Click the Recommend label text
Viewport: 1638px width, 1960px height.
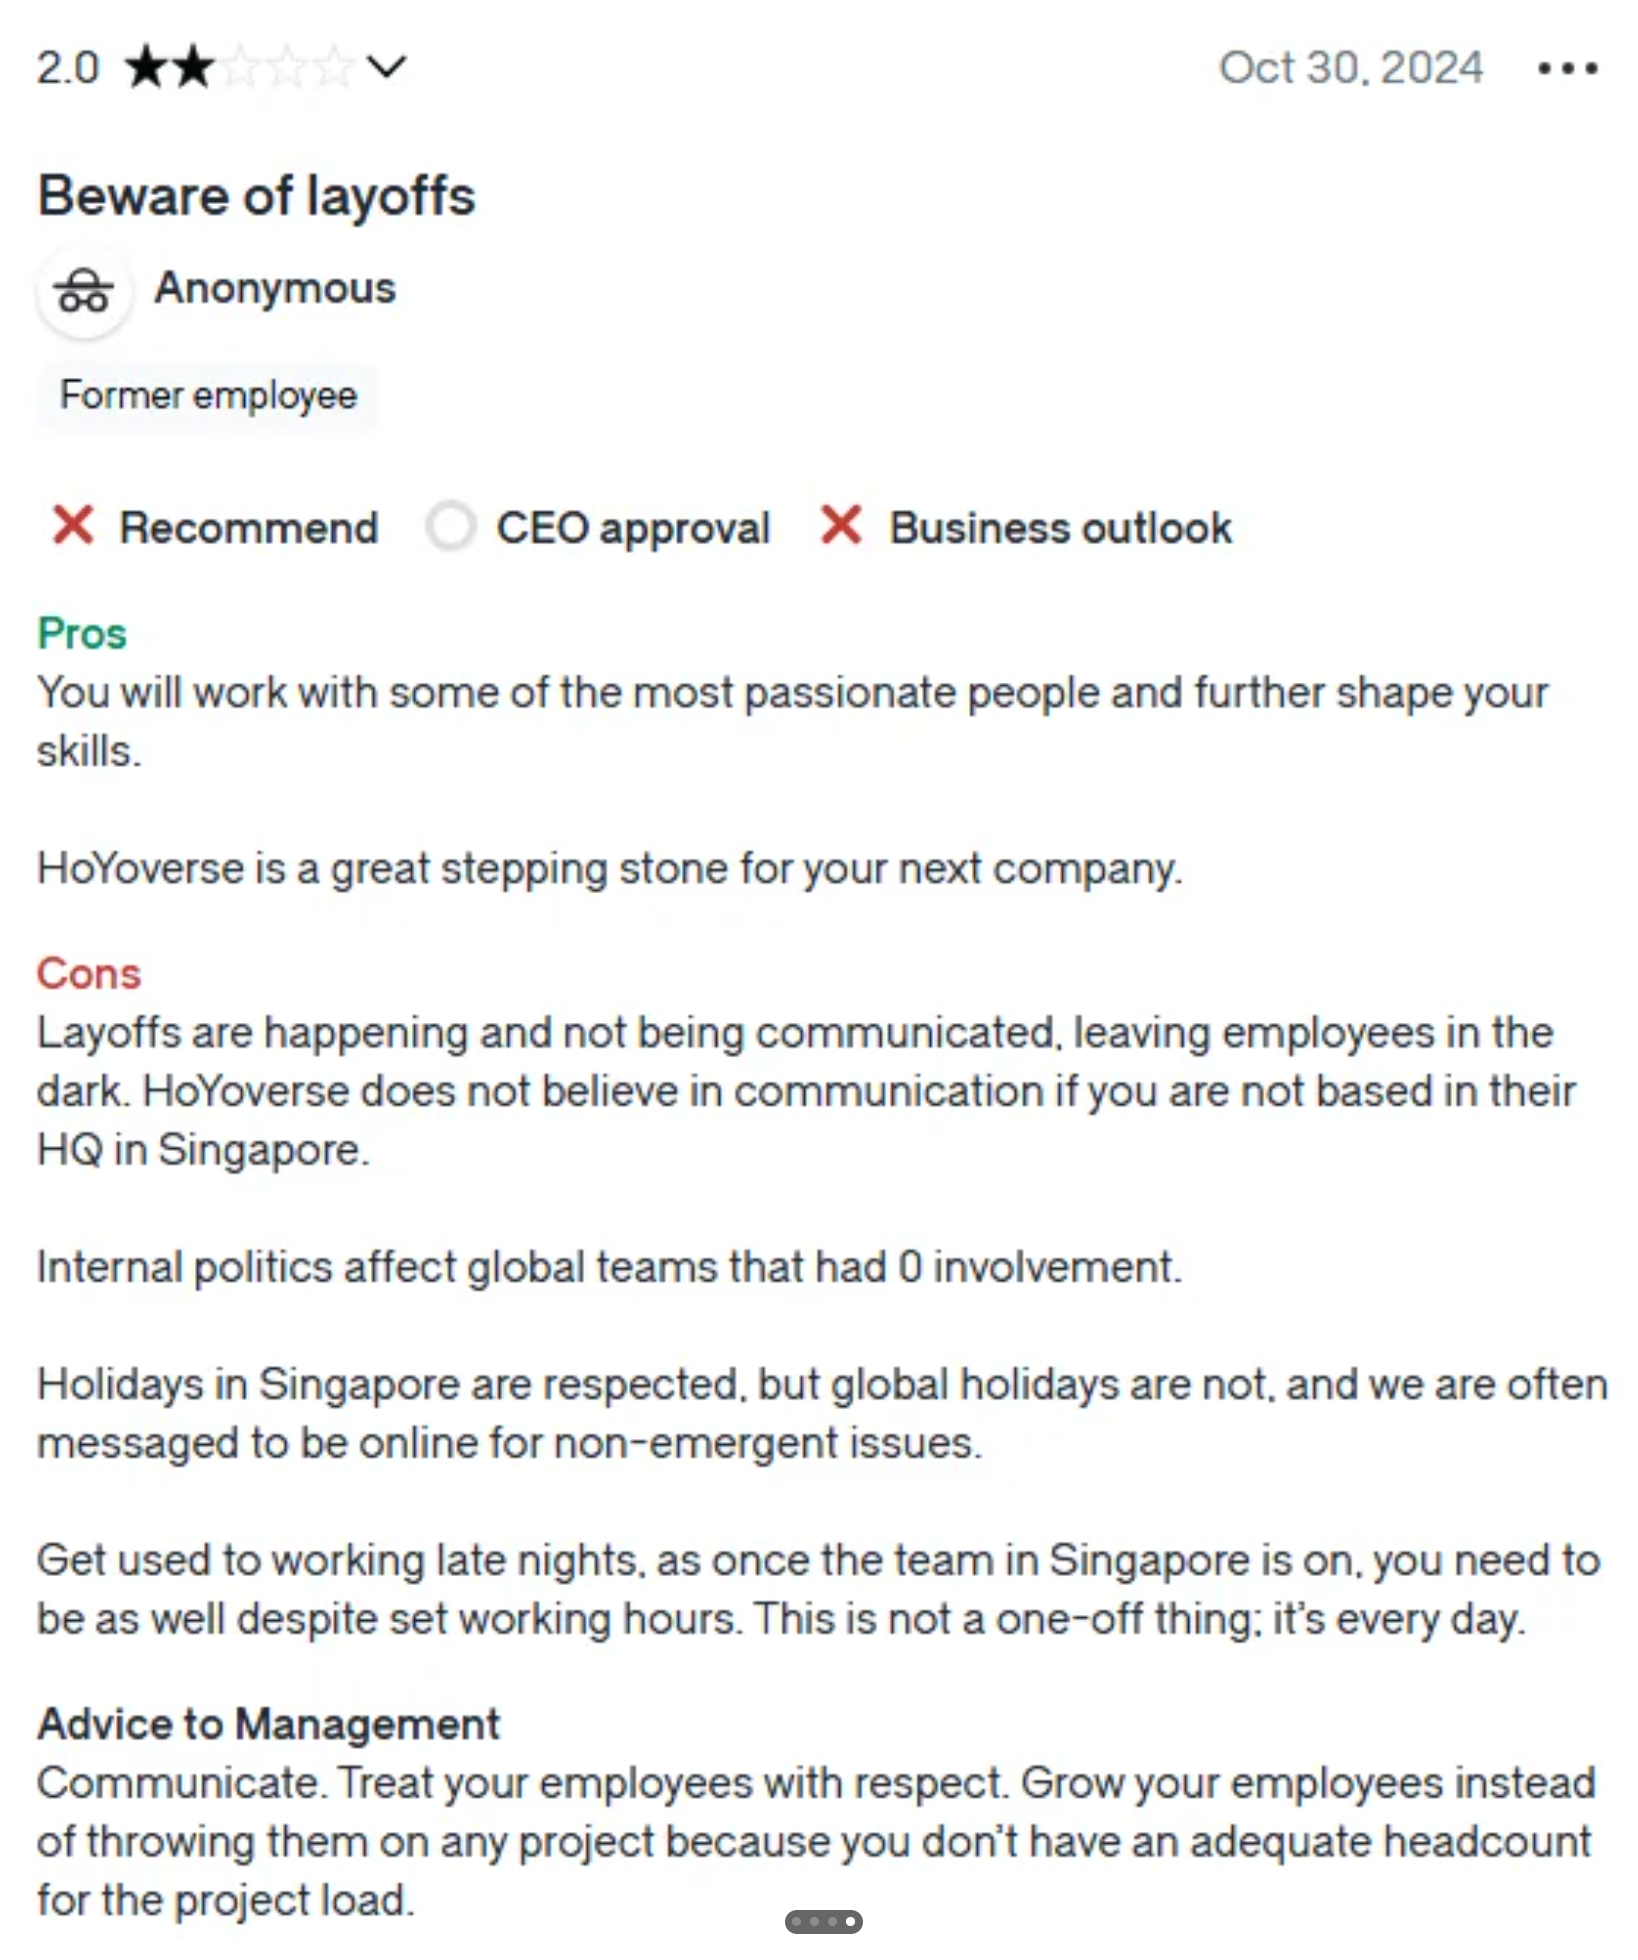[x=249, y=528]
